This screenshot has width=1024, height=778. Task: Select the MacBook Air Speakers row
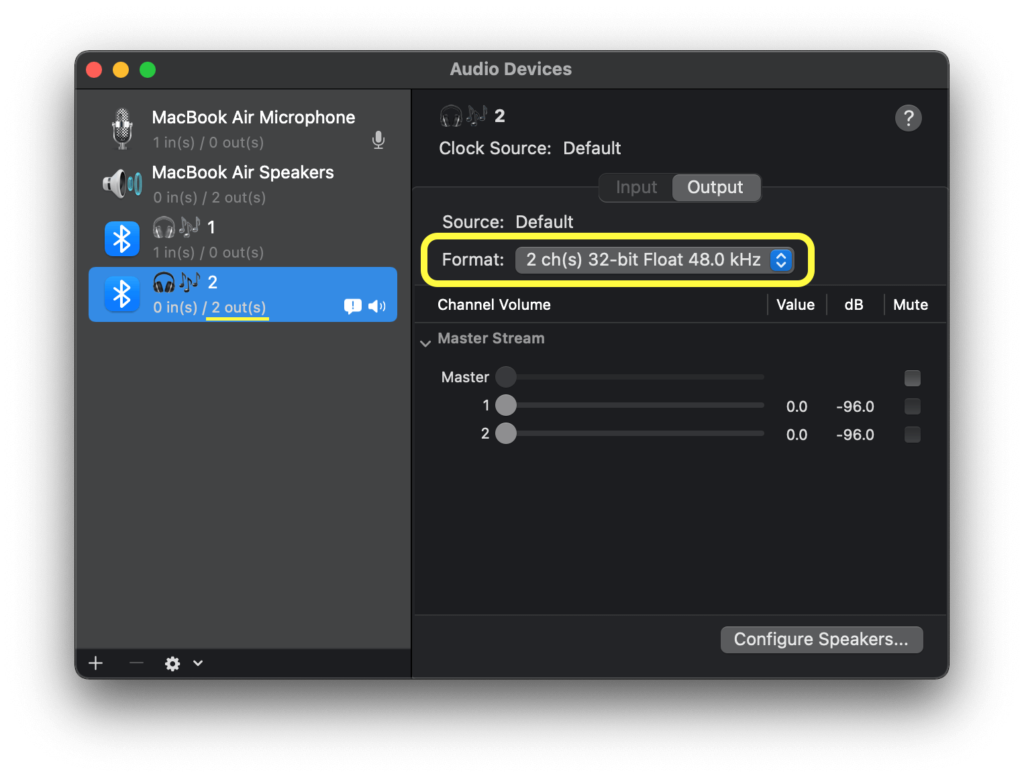tap(243, 184)
